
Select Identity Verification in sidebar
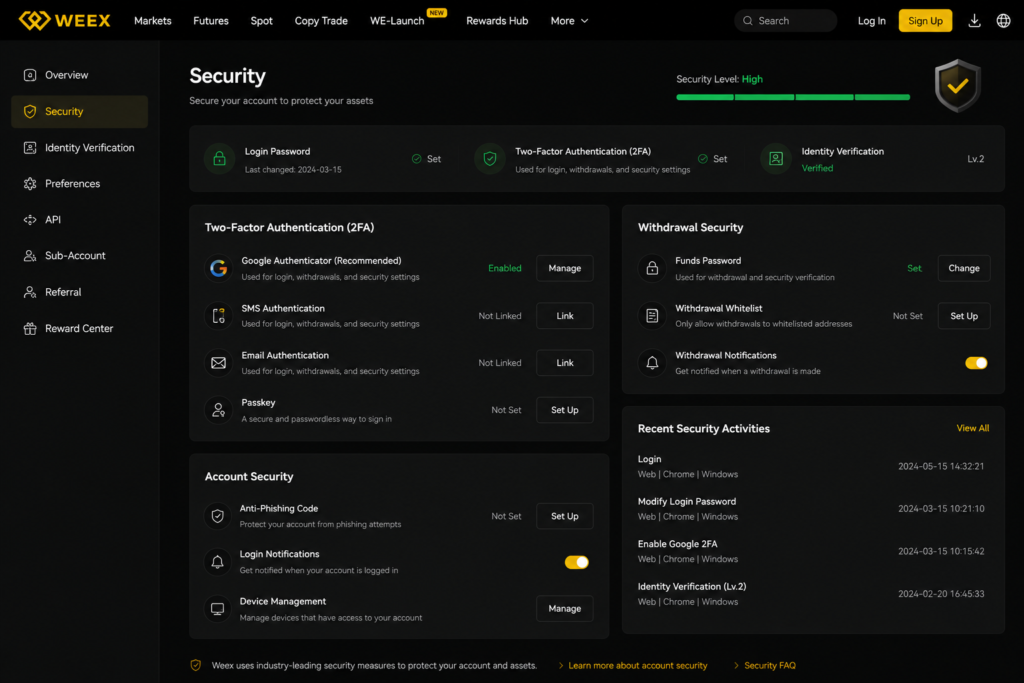click(80, 148)
